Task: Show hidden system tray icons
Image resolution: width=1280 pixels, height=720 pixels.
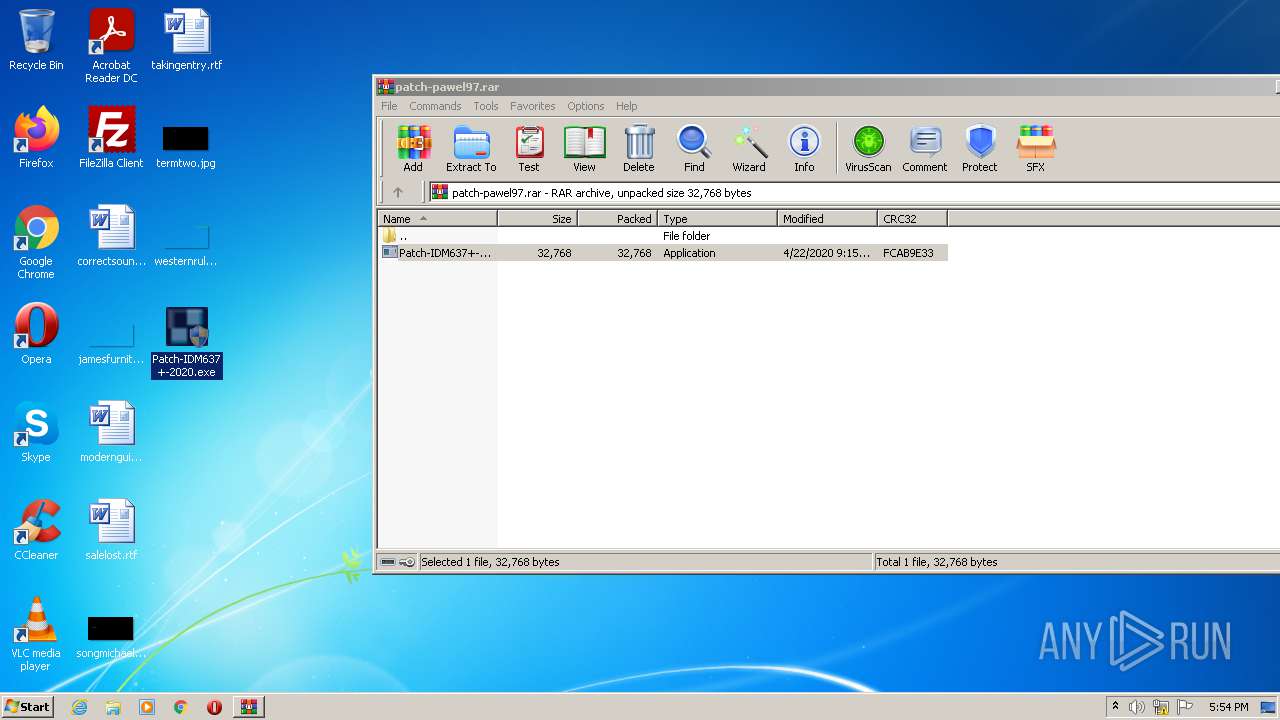Action: (1116, 707)
